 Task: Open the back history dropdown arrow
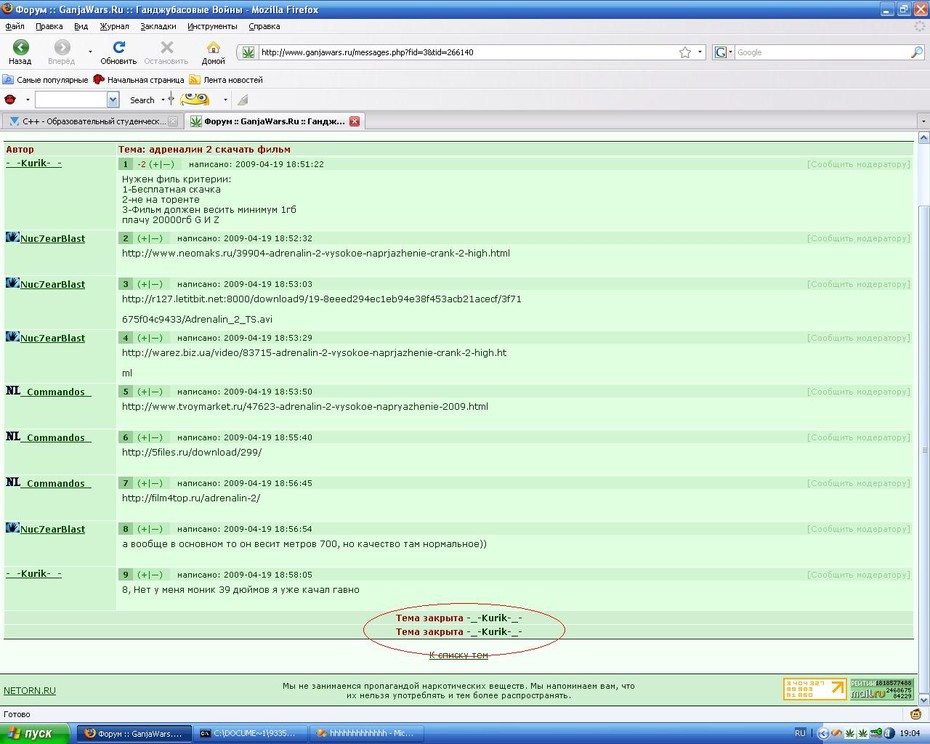pos(90,52)
